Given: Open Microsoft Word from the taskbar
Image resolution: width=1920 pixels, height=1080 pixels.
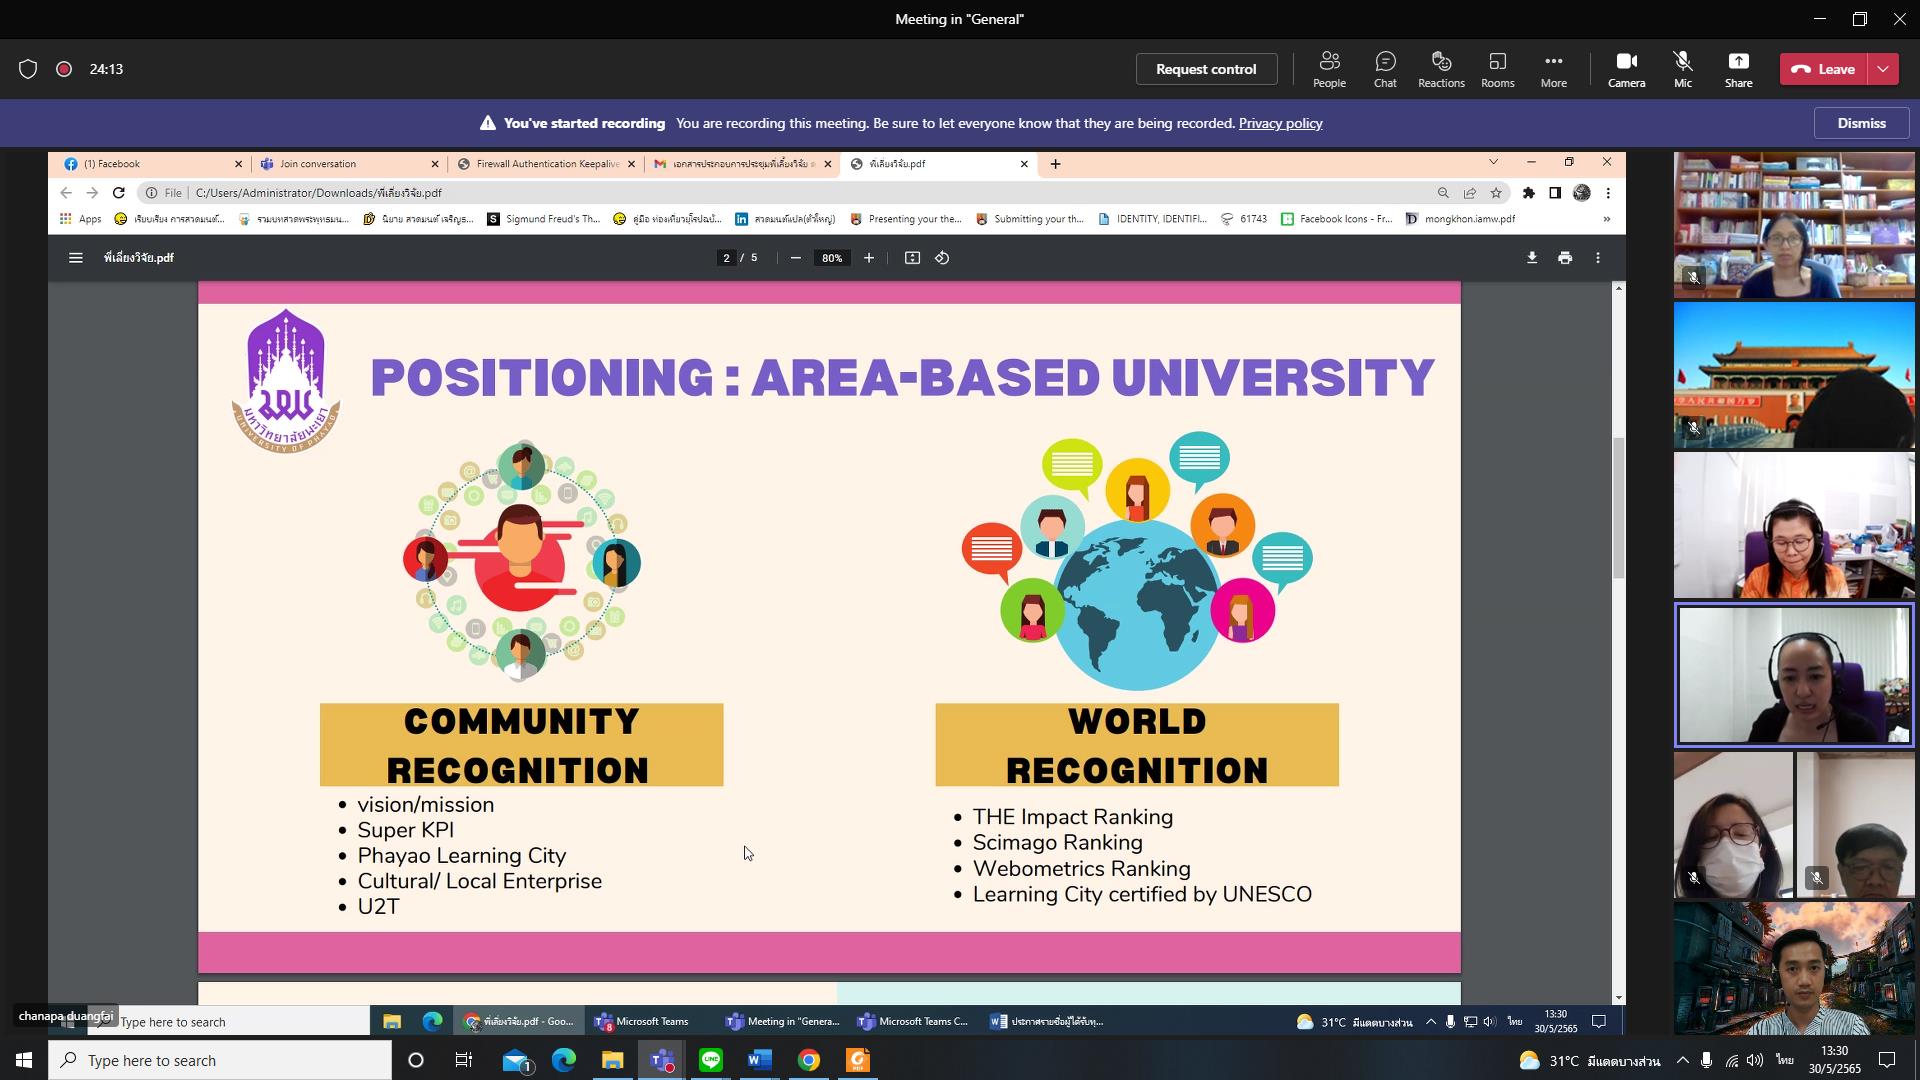Looking at the screenshot, I should click(x=760, y=1060).
